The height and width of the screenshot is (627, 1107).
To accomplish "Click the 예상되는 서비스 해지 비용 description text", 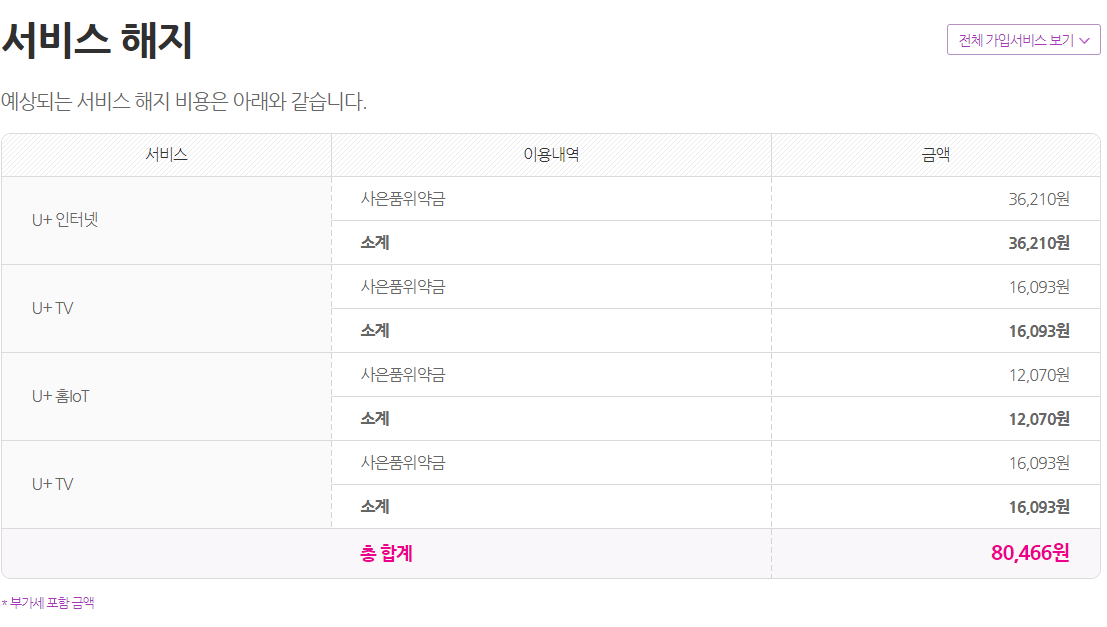I will [x=184, y=102].
